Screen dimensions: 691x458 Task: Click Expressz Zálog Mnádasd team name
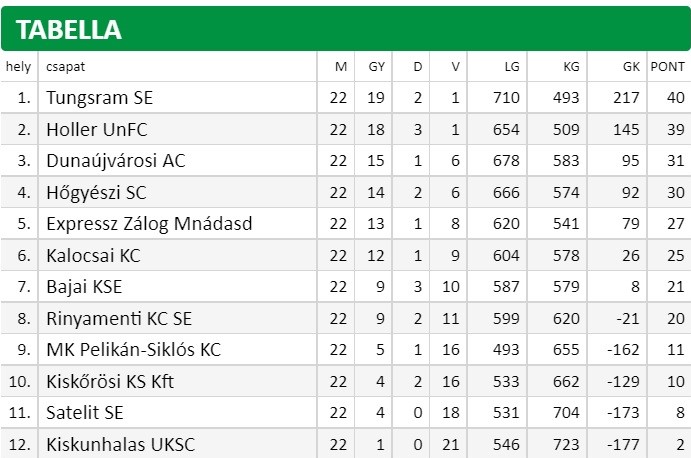point(149,224)
